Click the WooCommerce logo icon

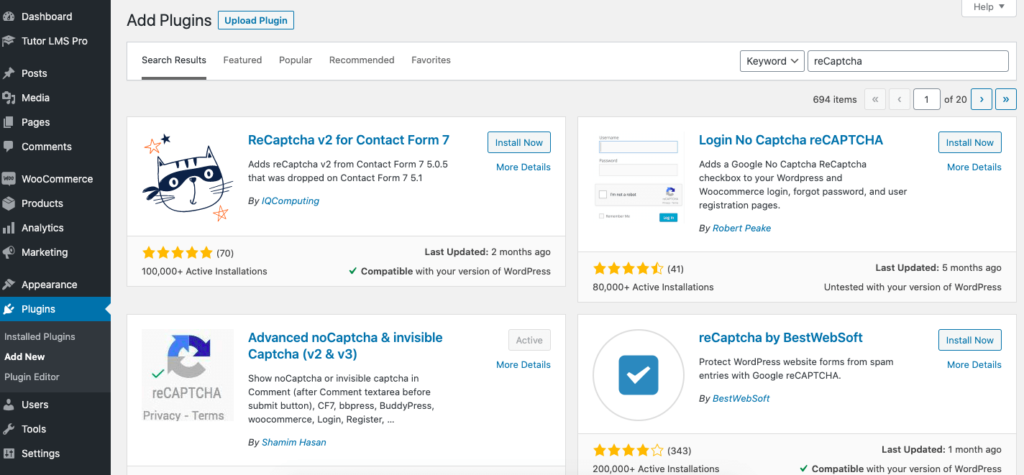[x=8, y=179]
